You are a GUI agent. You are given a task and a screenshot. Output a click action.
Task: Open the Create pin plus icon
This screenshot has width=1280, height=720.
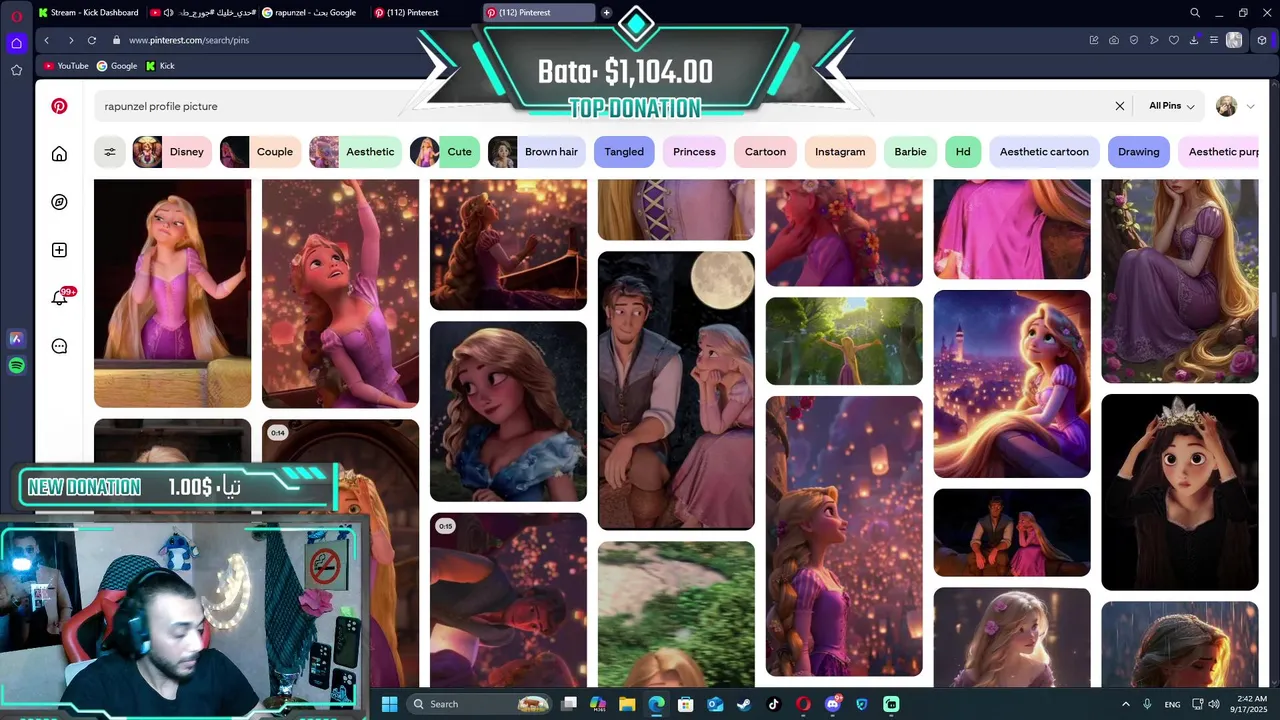tap(59, 250)
